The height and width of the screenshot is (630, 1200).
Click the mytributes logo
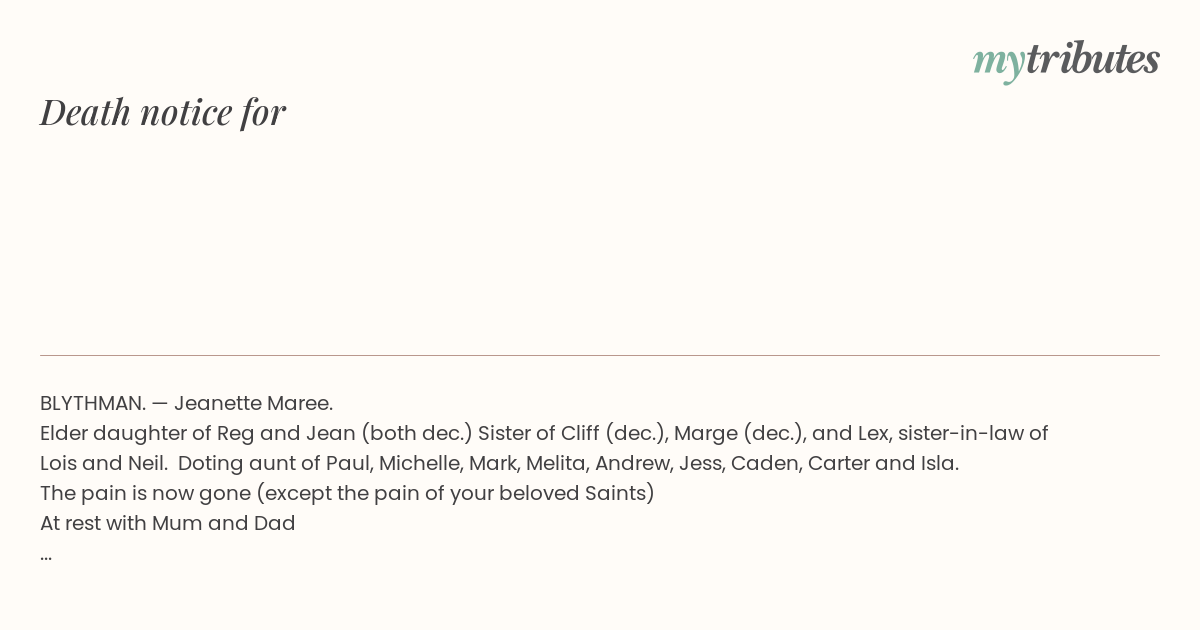[1066, 60]
